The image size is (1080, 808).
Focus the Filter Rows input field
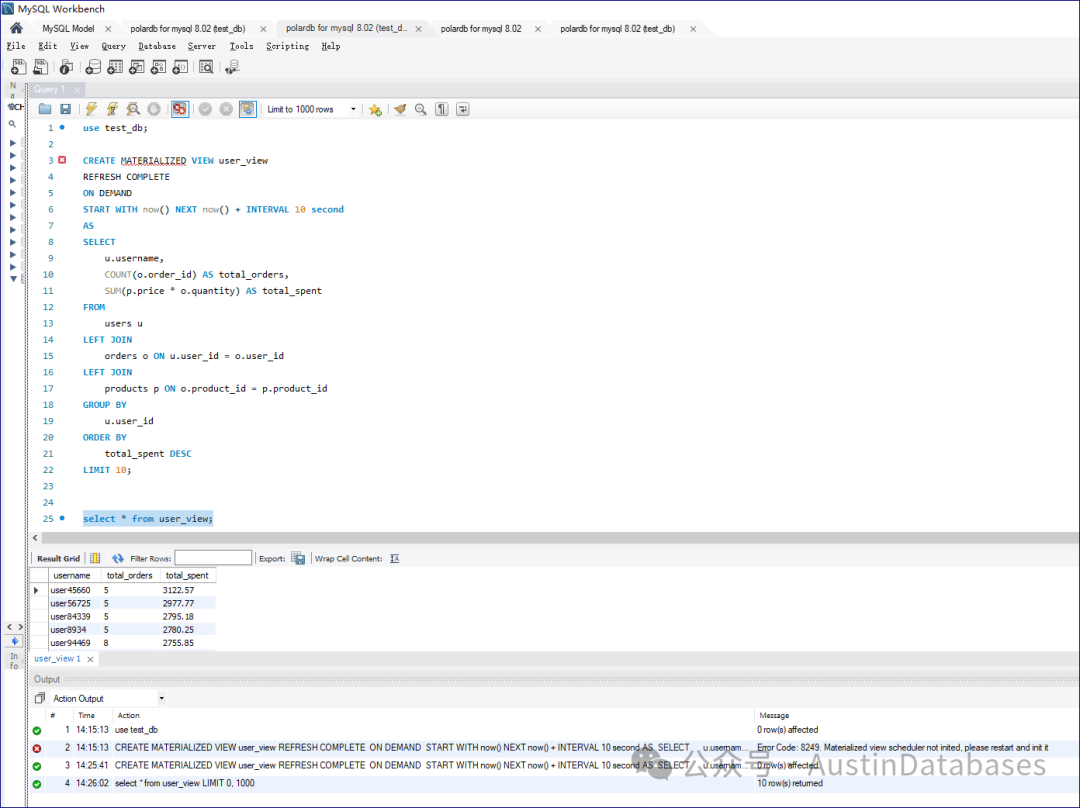pyautogui.click(x=213, y=558)
